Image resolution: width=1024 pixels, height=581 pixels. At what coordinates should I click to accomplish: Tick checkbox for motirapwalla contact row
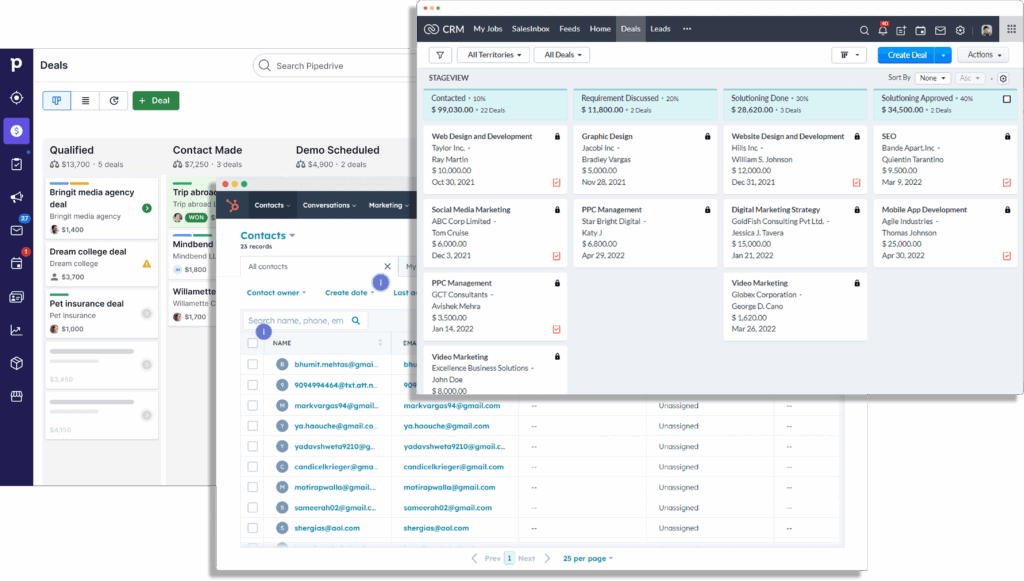click(253, 487)
